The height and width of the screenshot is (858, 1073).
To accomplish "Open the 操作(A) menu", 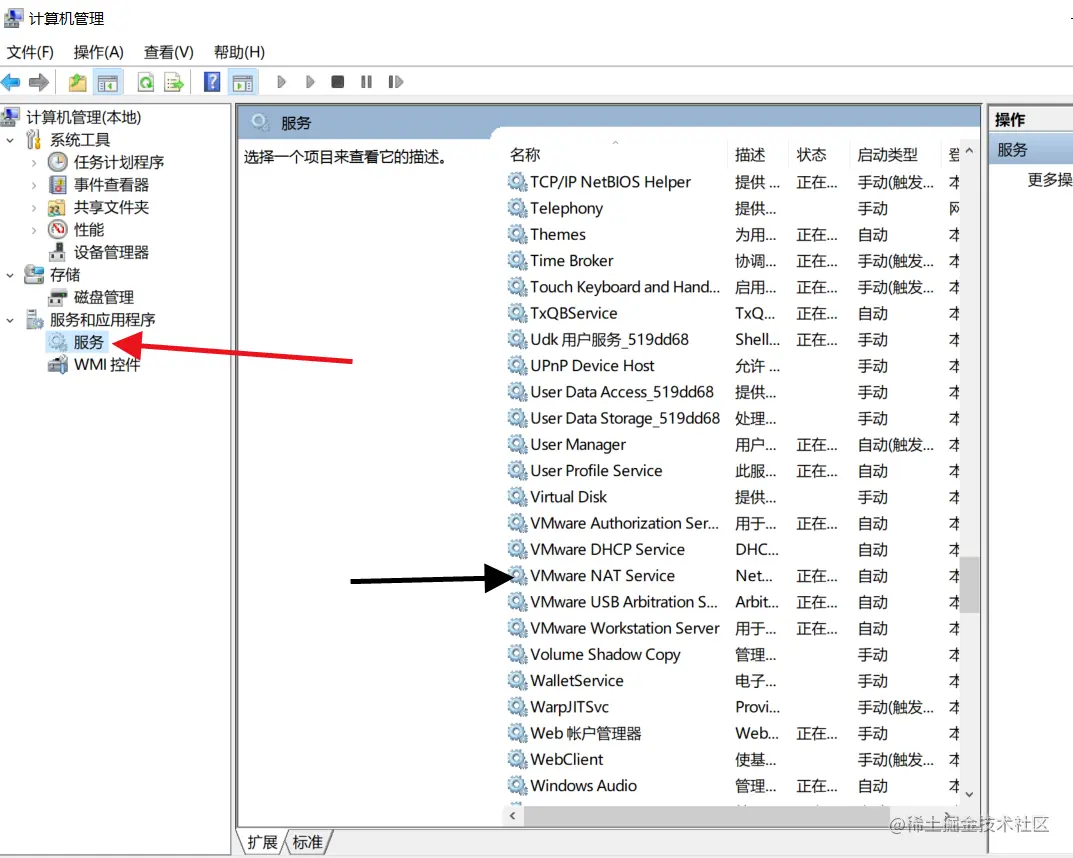I will tap(99, 52).
